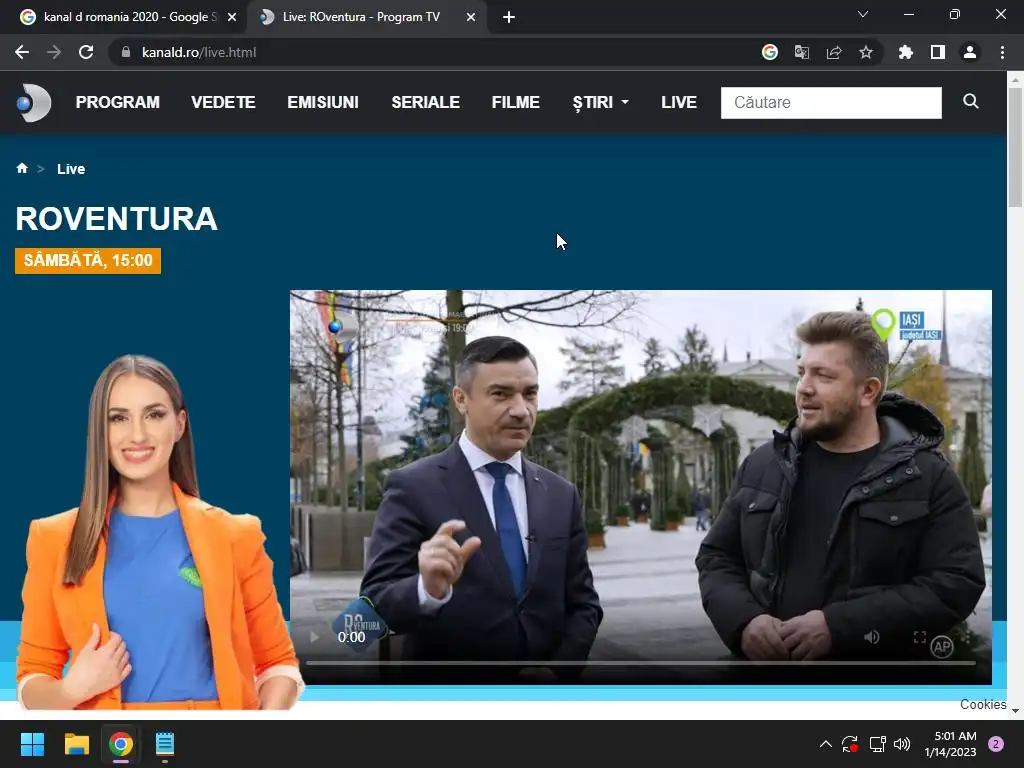Go to the EMISIUNI page
This screenshot has width=1024, height=768.
(323, 103)
